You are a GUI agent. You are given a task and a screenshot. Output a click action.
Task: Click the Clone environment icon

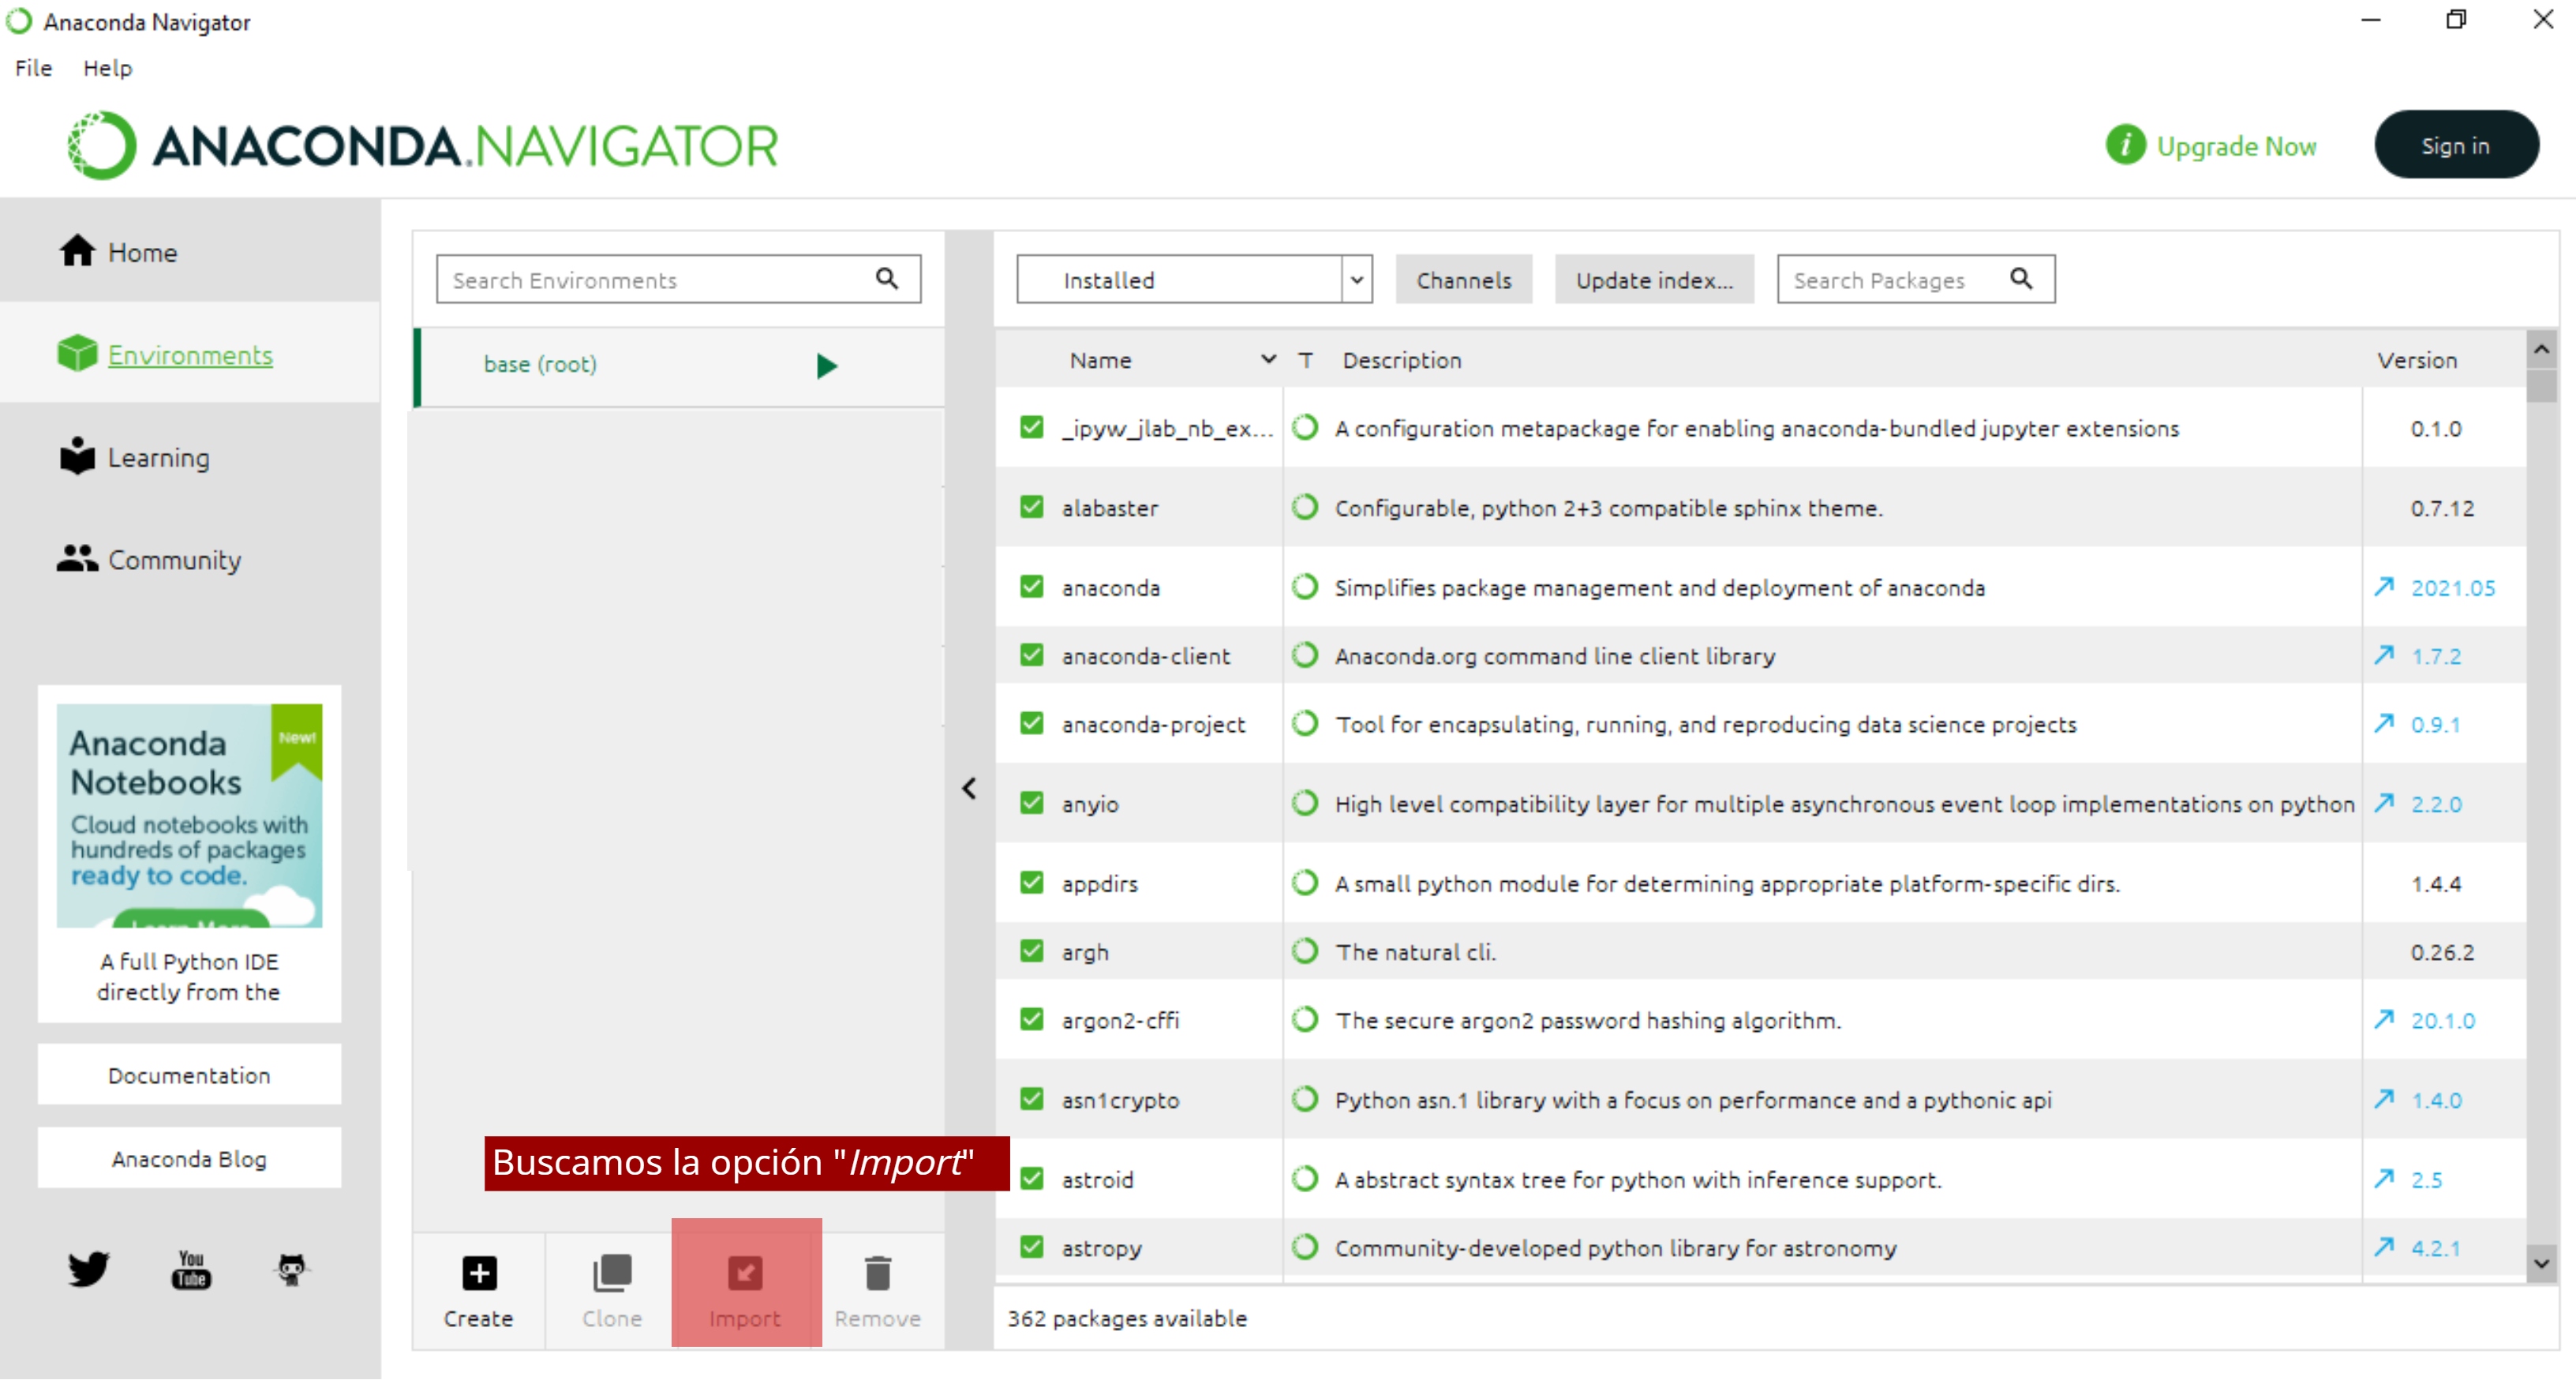coord(612,1273)
